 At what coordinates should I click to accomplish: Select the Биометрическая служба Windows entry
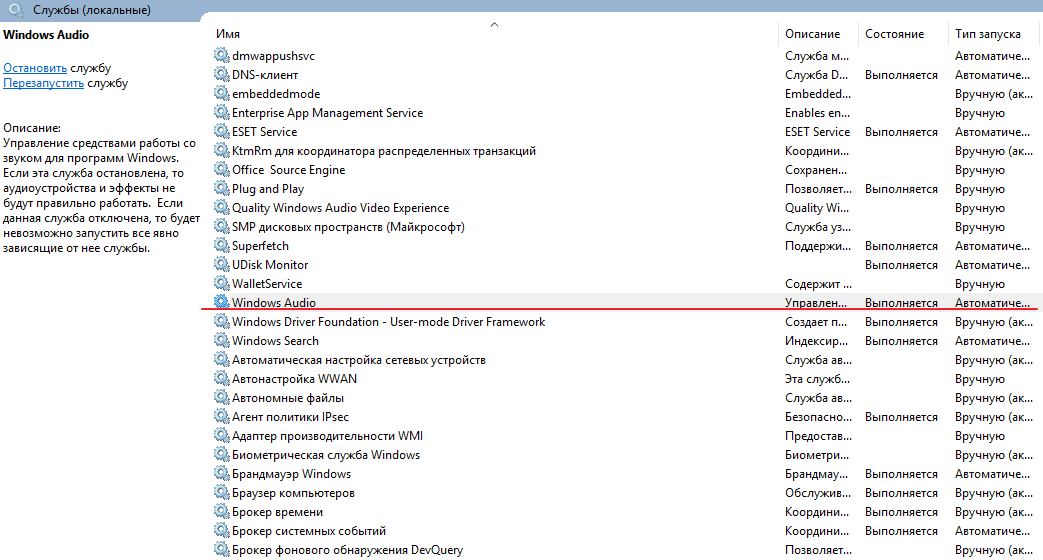point(325,455)
